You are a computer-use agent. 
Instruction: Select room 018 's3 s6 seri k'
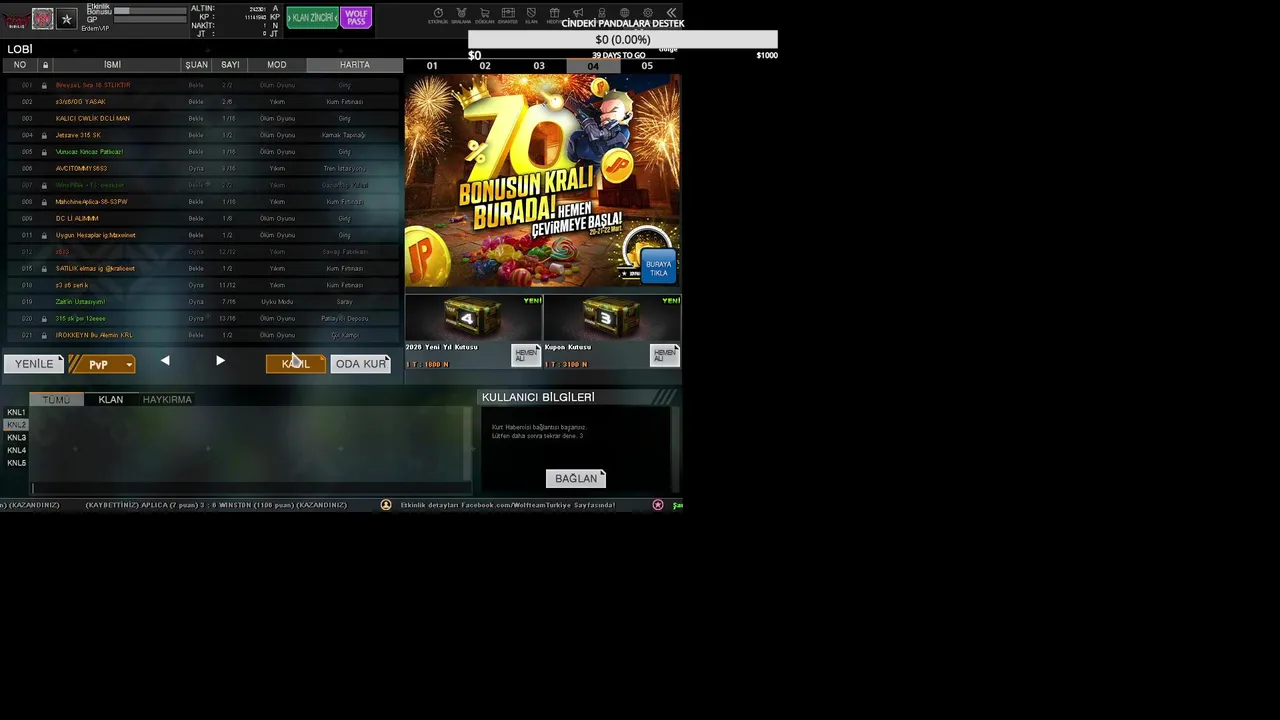(202, 285)
